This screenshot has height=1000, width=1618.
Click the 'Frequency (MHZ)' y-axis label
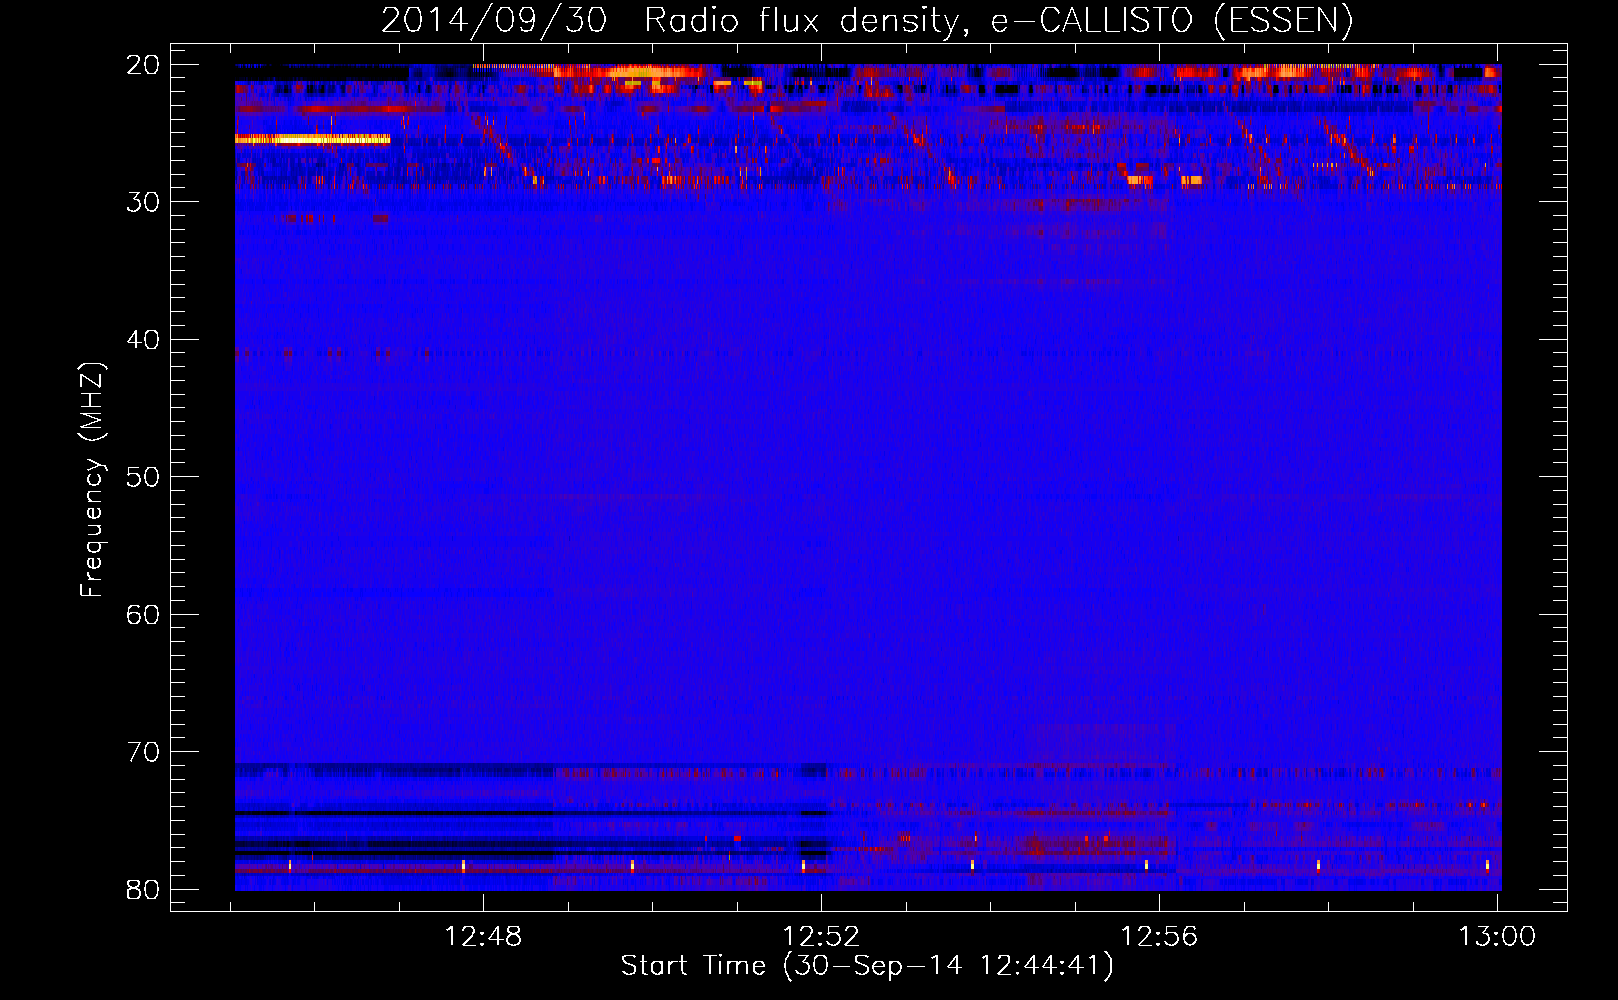(92, 480)
